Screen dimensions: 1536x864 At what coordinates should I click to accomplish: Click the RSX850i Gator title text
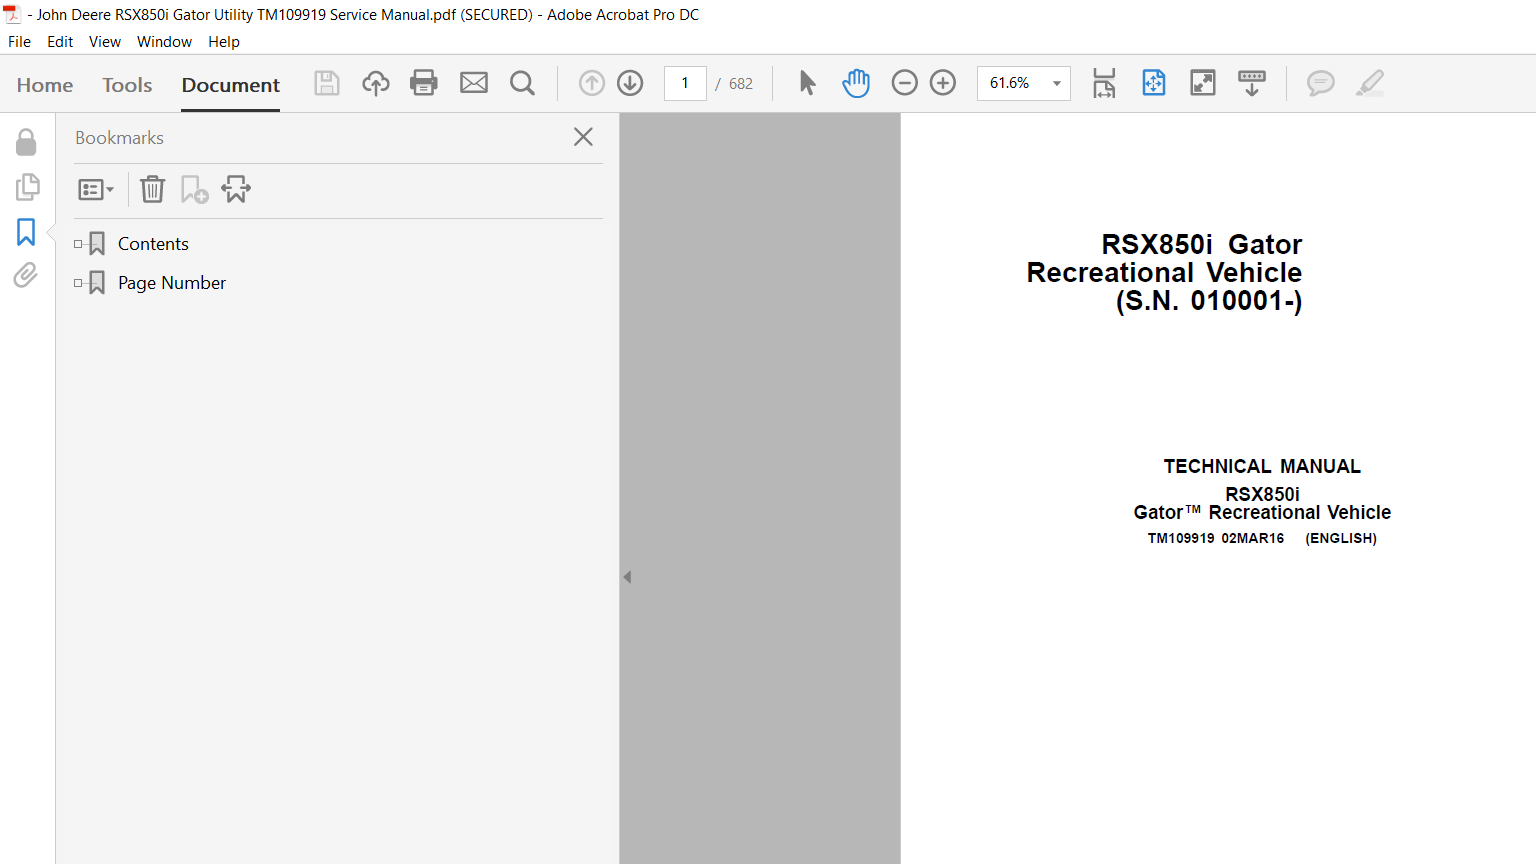1201,245
